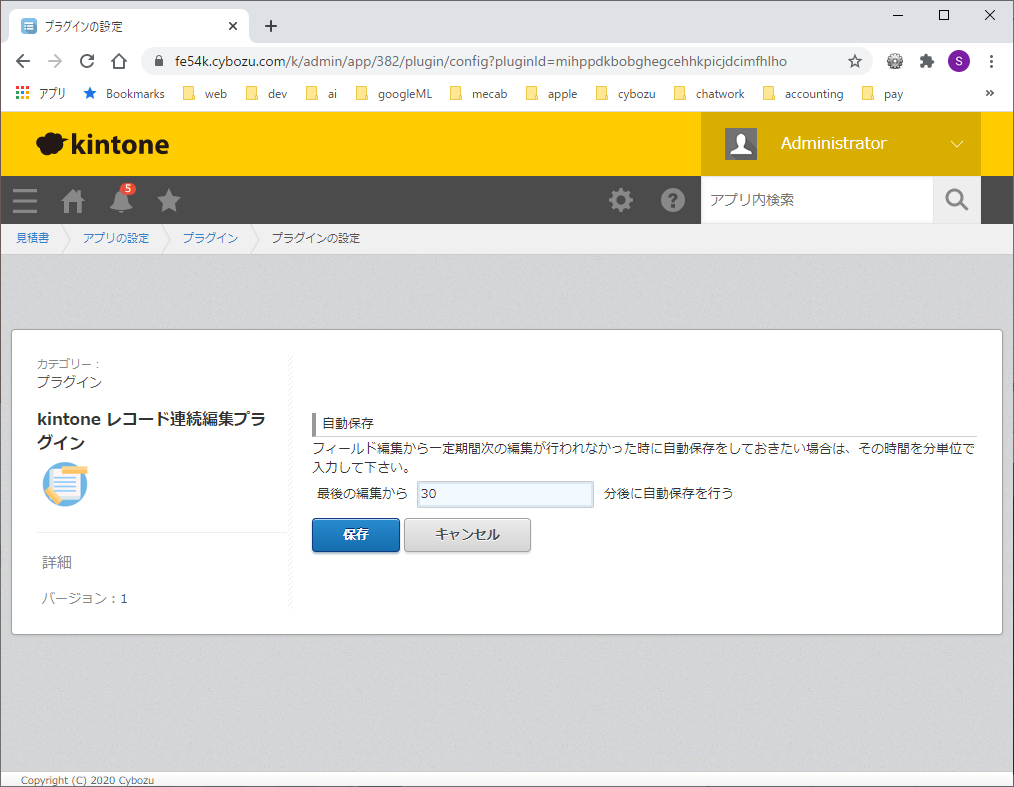Click the search magnifier button
The image size is (1014, 787).
(x=956, y=200)
